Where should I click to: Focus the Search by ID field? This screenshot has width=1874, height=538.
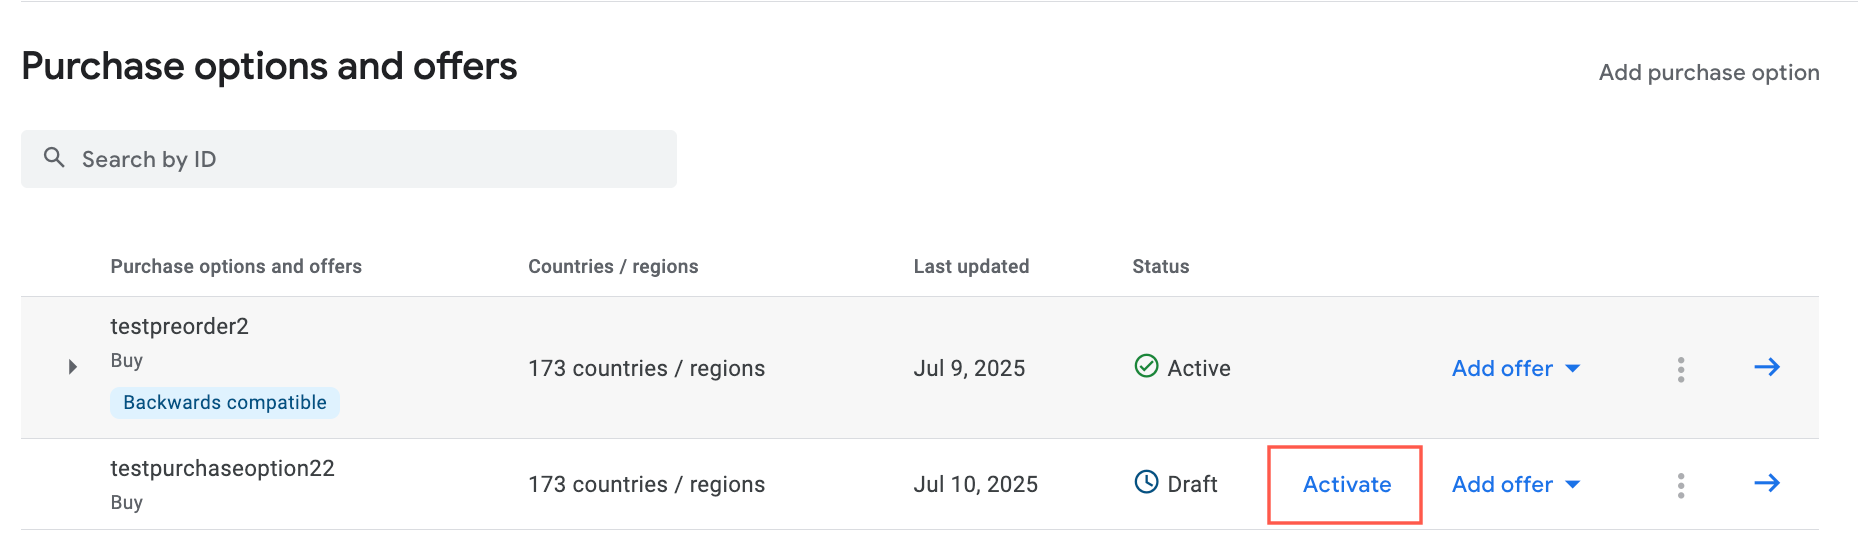349,159
